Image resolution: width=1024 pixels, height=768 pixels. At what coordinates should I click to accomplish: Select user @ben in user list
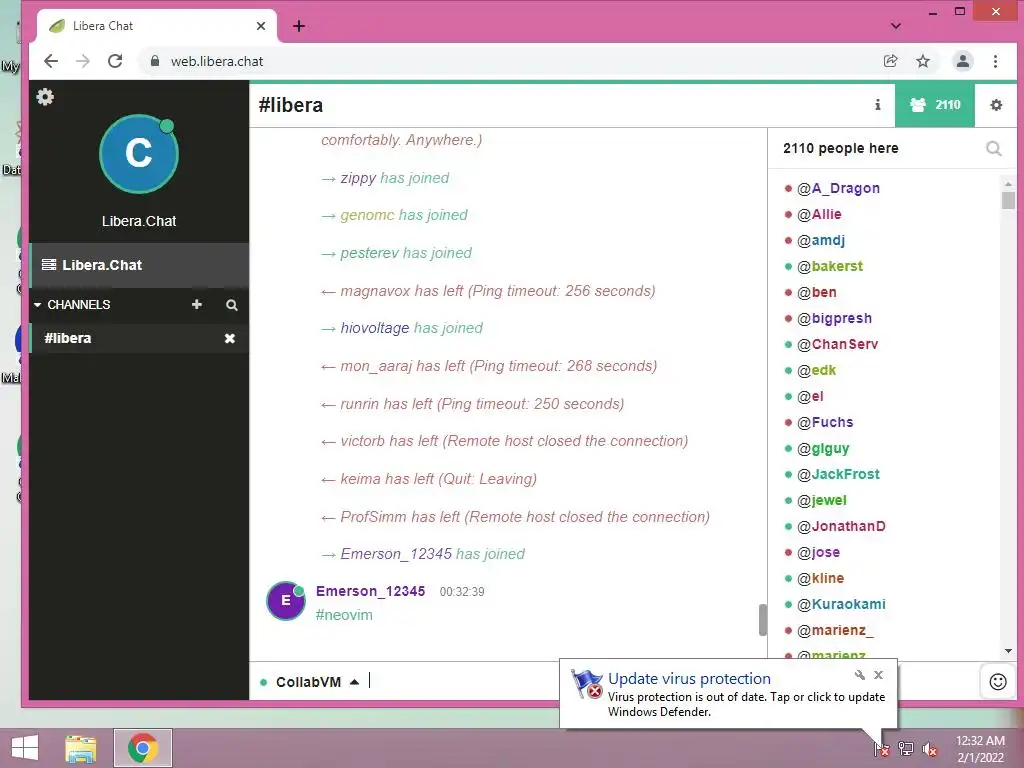coord(816,293)
